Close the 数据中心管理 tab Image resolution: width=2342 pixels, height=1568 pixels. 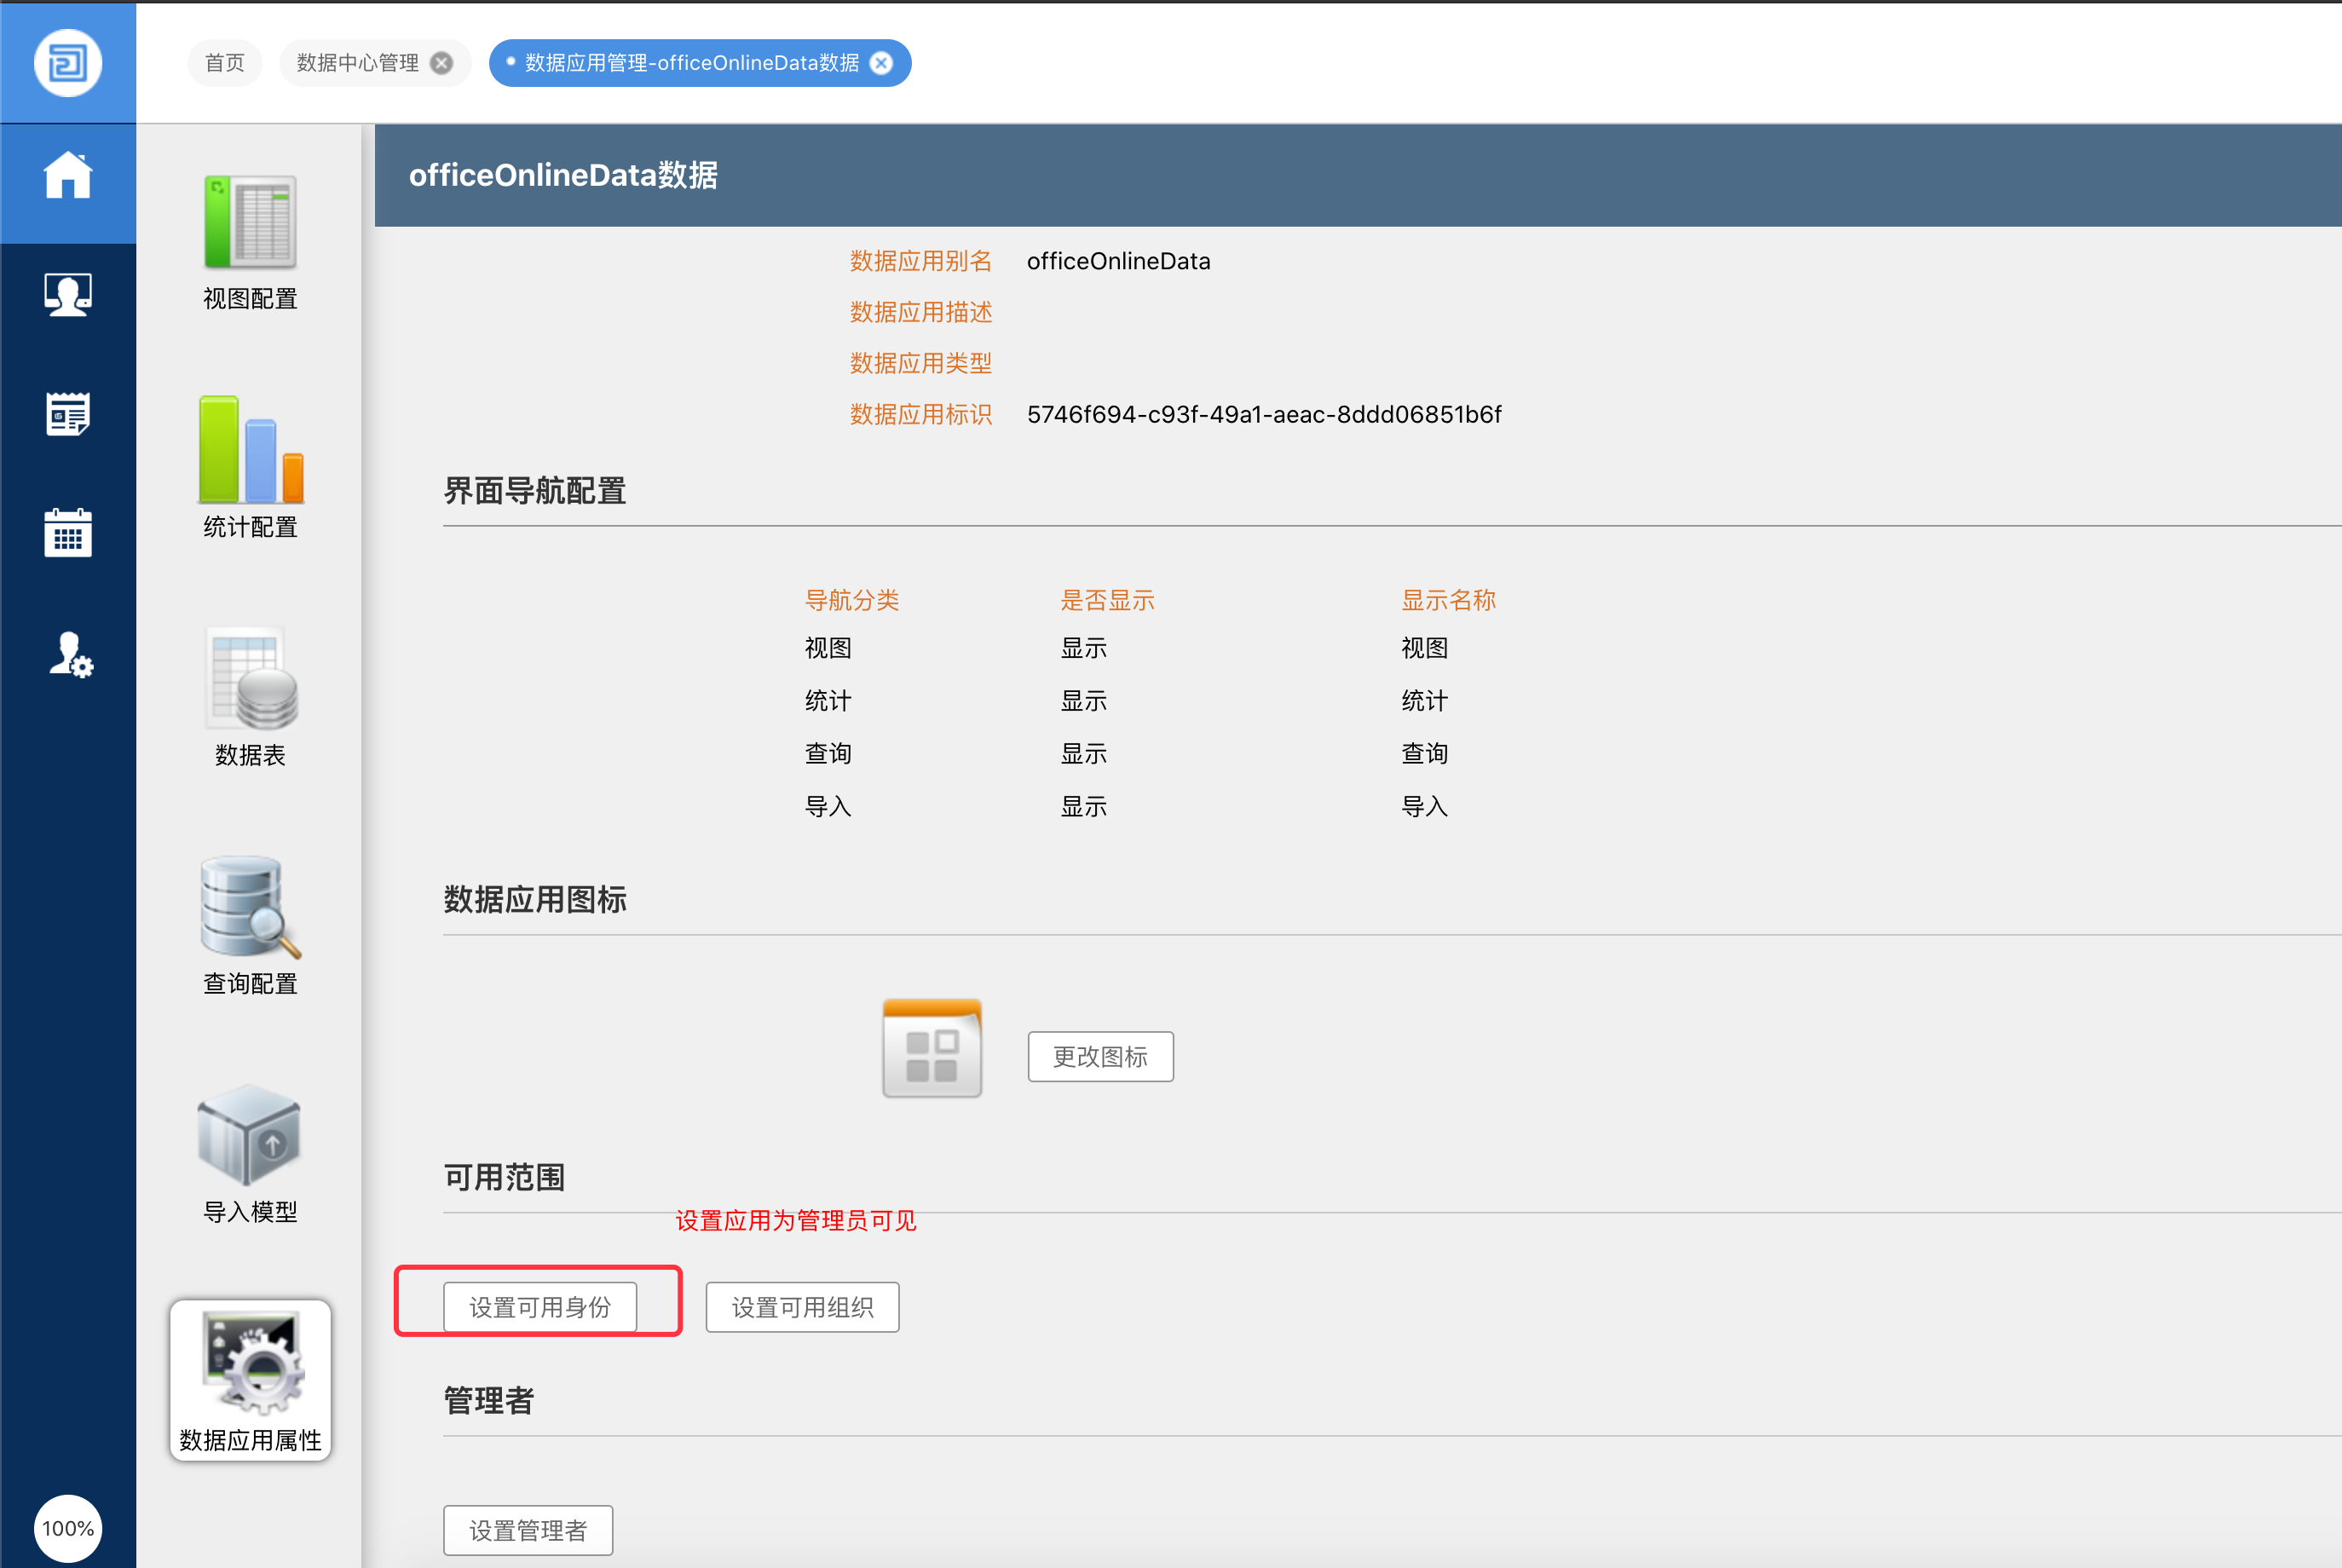click(x=441, y=63)
